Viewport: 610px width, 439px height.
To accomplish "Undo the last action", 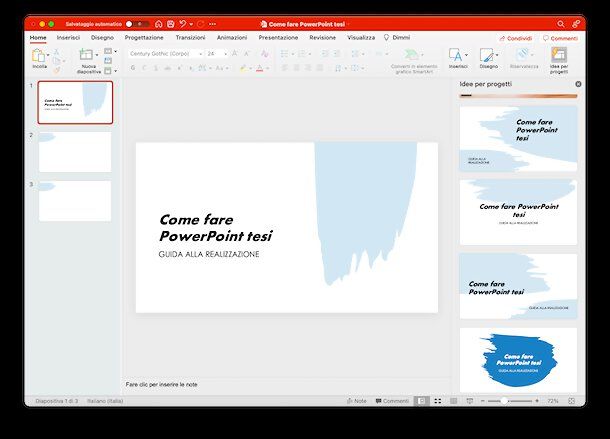I will click(183, 24).
